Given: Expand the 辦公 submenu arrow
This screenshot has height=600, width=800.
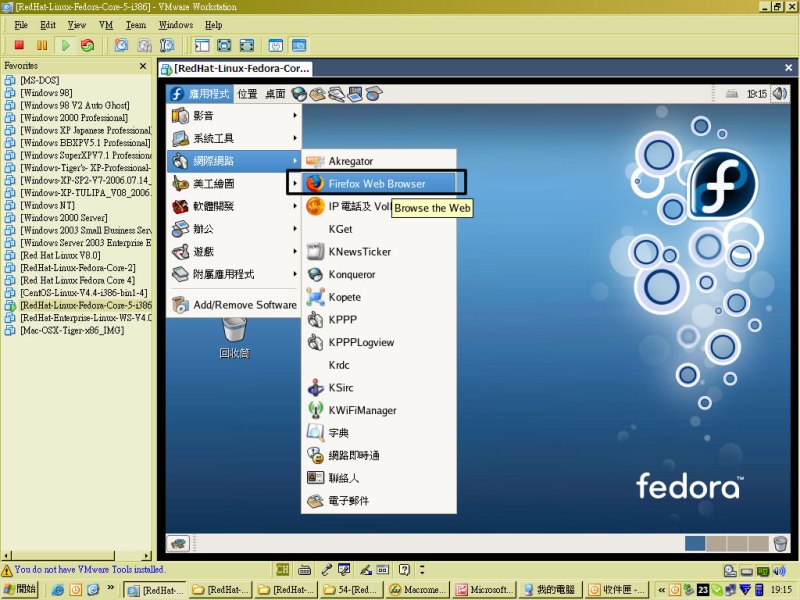Looking at the screenshot, I should tap(295, 229).
